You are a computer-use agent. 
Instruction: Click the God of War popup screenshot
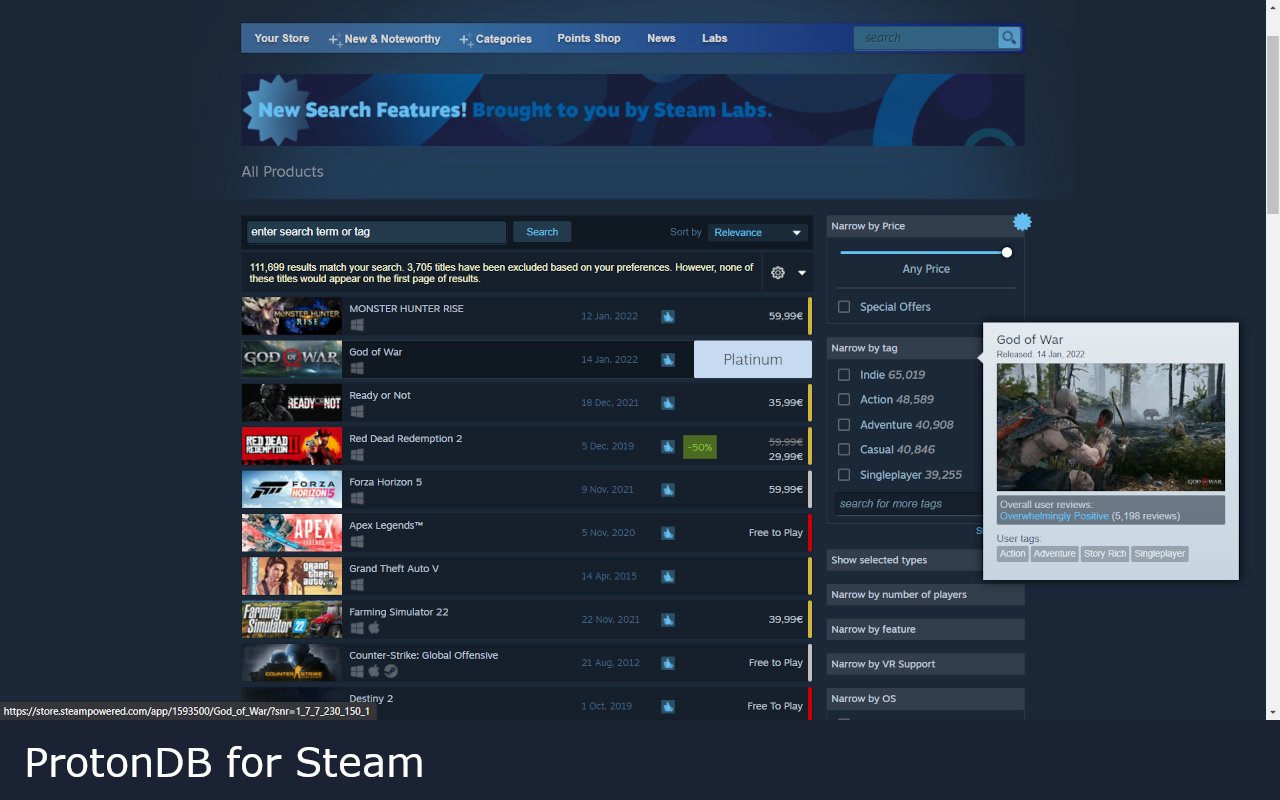tap(1110, 427)
